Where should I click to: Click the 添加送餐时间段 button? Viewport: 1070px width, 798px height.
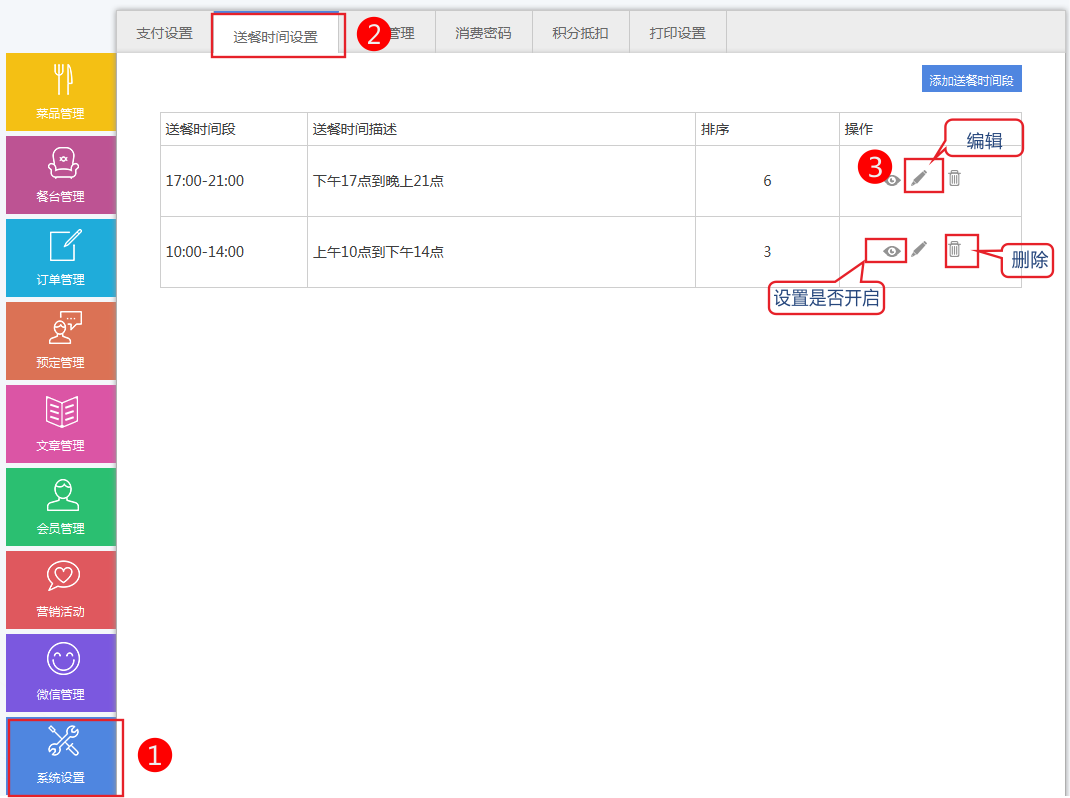971,80
